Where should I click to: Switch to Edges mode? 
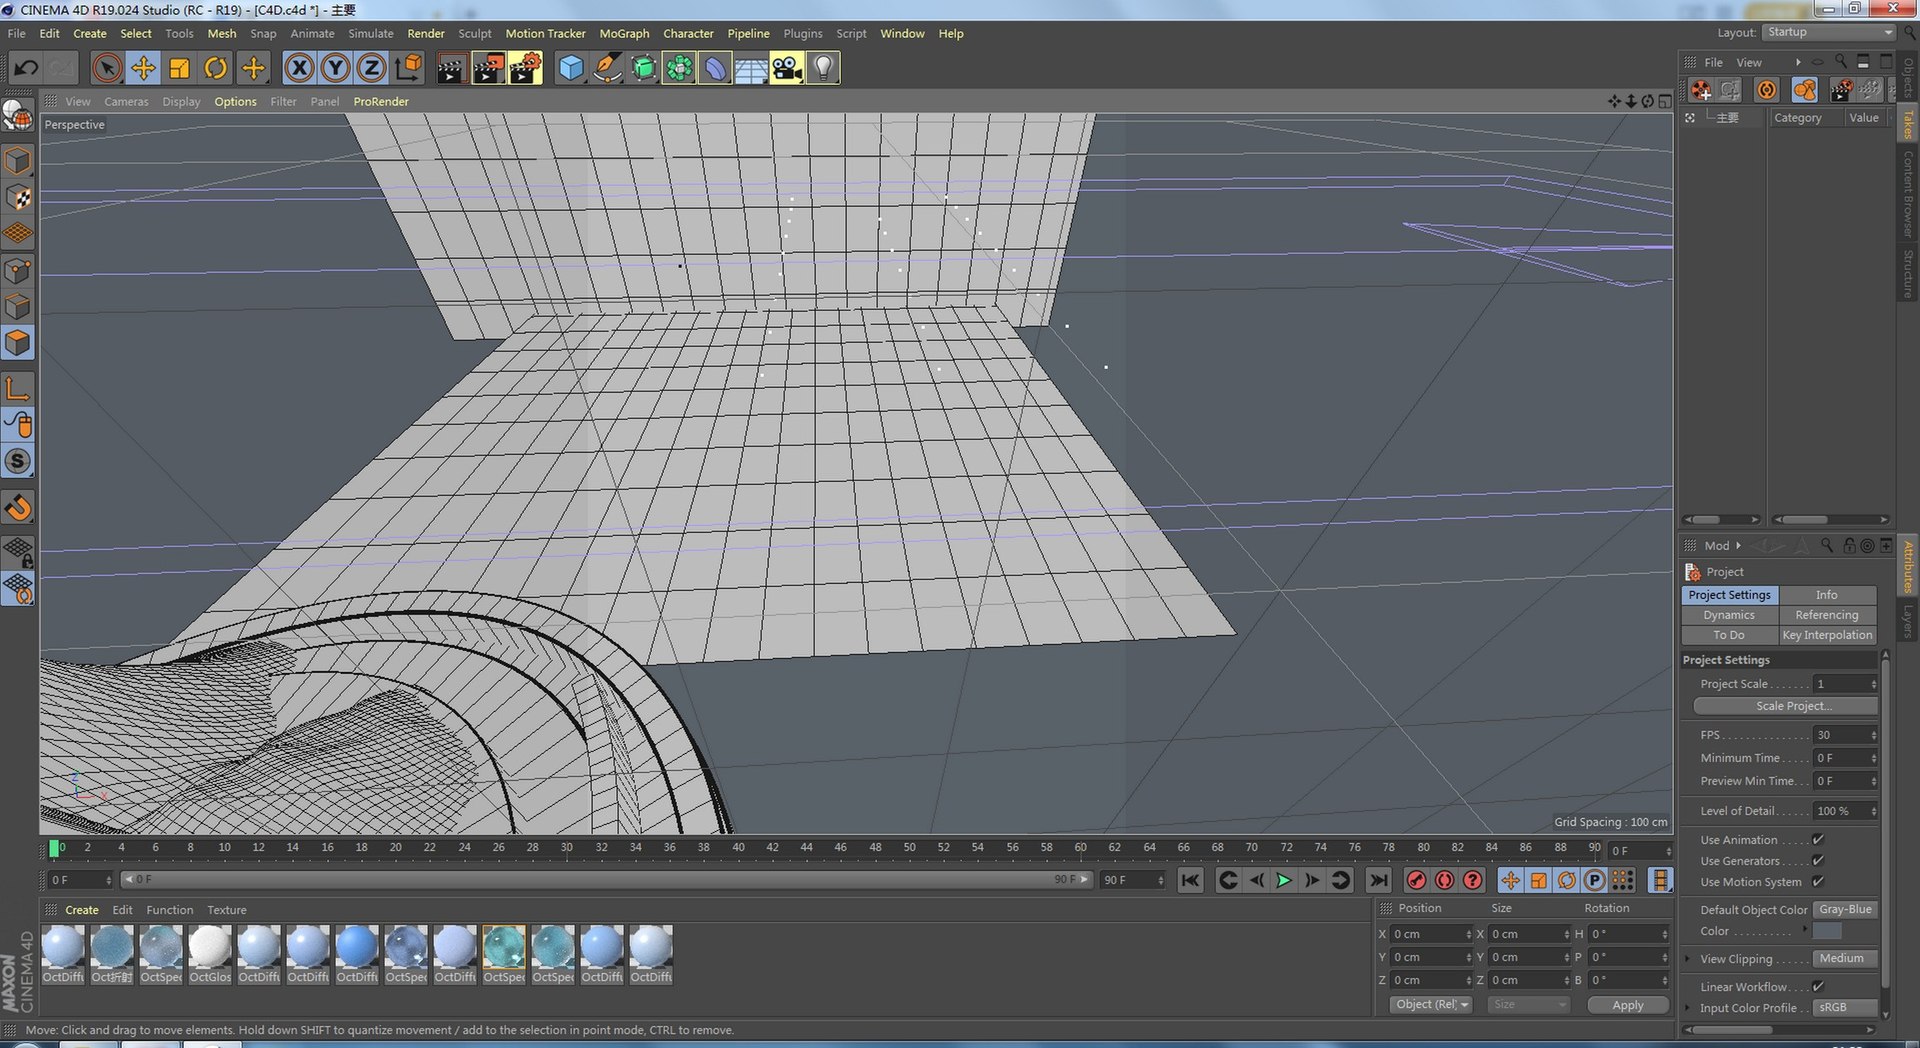18,306
